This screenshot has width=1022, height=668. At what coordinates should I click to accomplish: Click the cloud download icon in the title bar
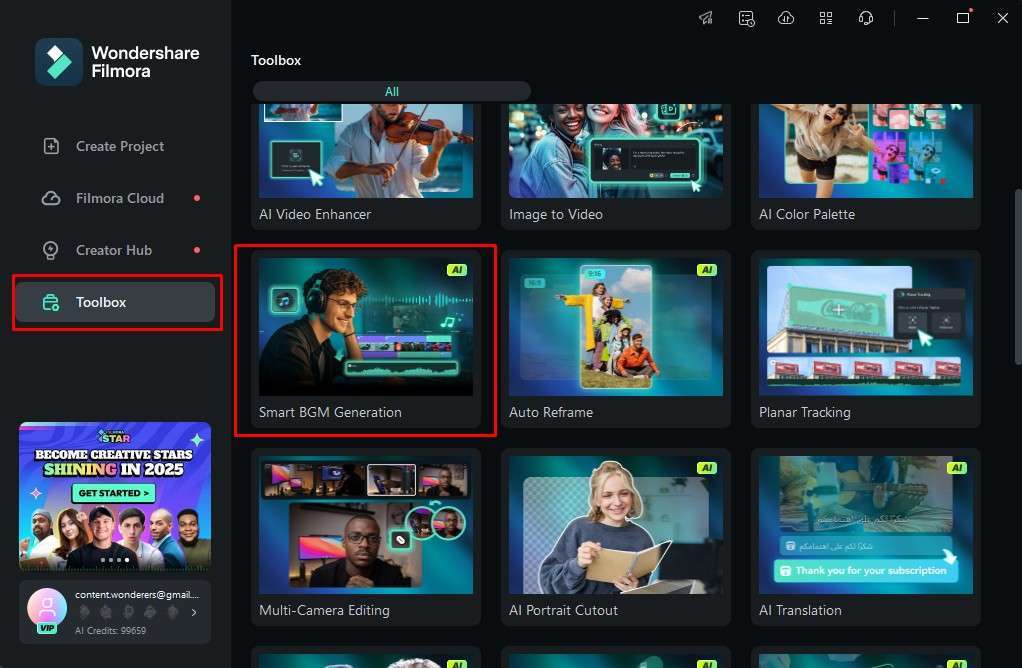point(786,18)
